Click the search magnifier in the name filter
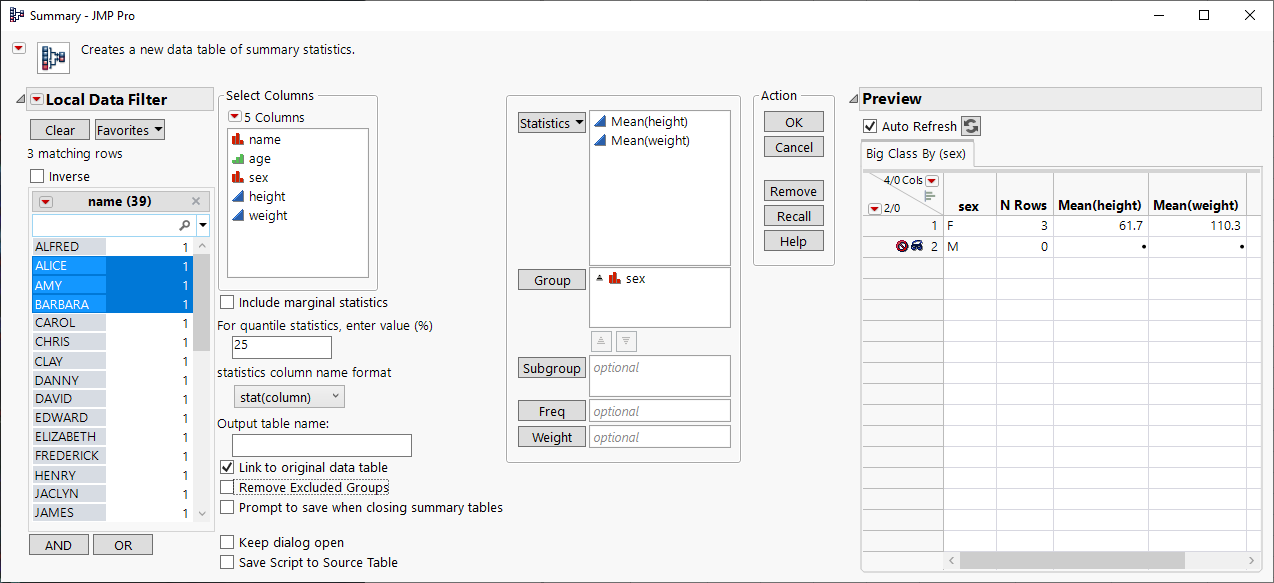The width and height of the screenshot is (1274, 583). click(184, 226)
